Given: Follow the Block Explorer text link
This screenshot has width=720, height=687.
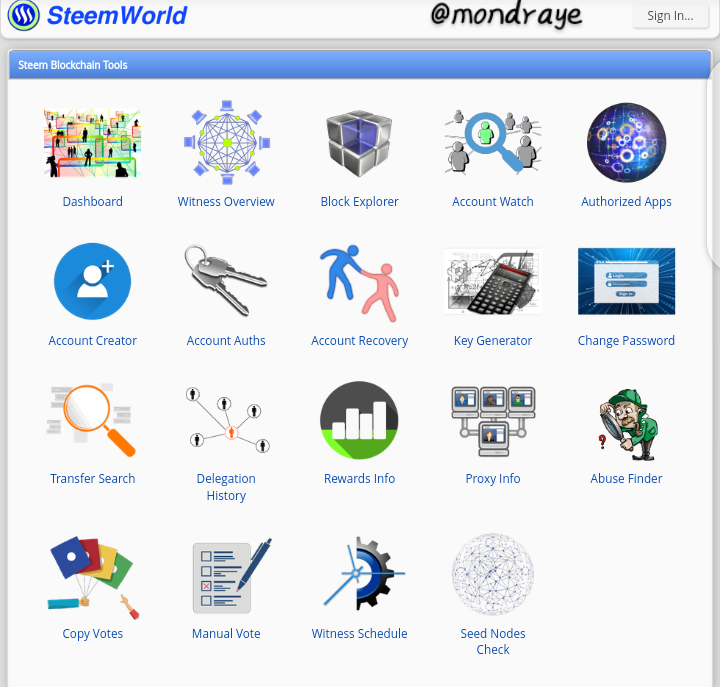Looking at the screenshot, I should click(360, 202).
